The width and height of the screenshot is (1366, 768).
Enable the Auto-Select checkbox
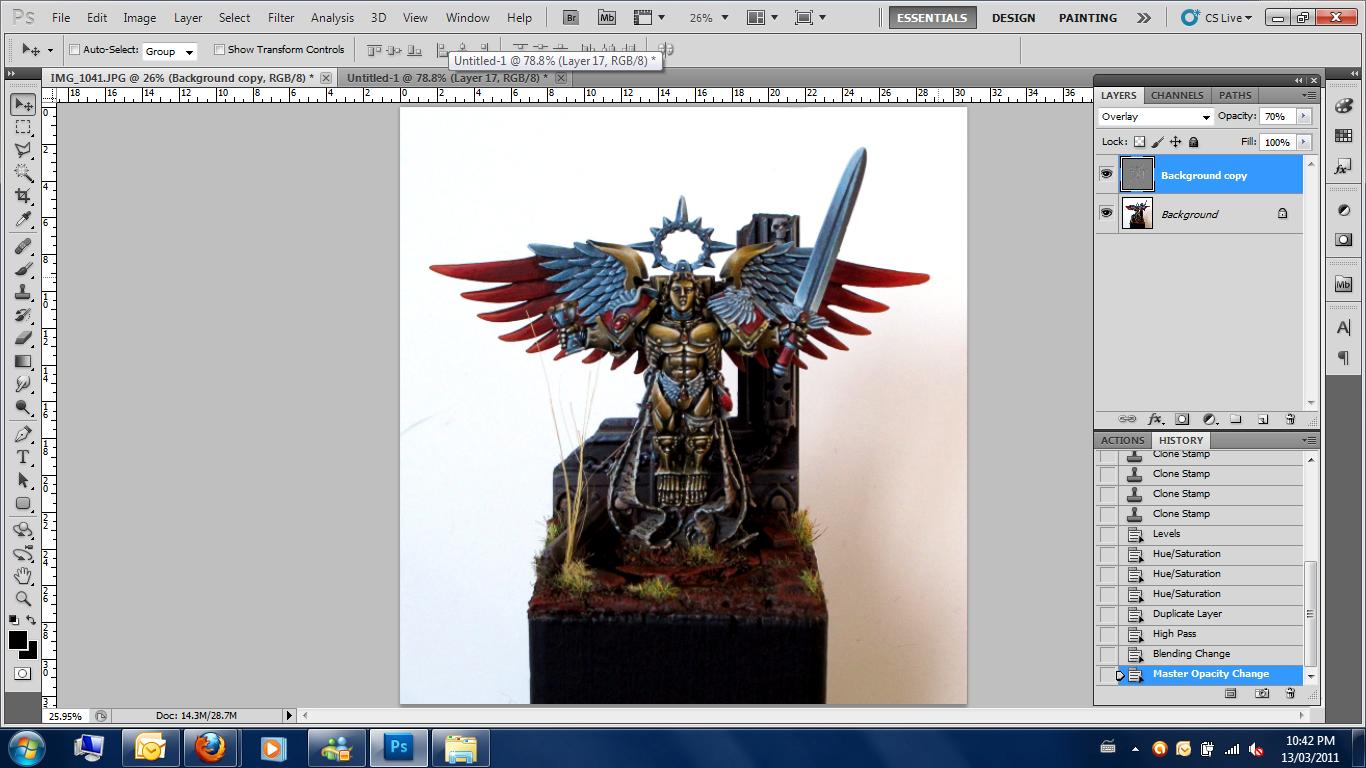pos(74,49)
